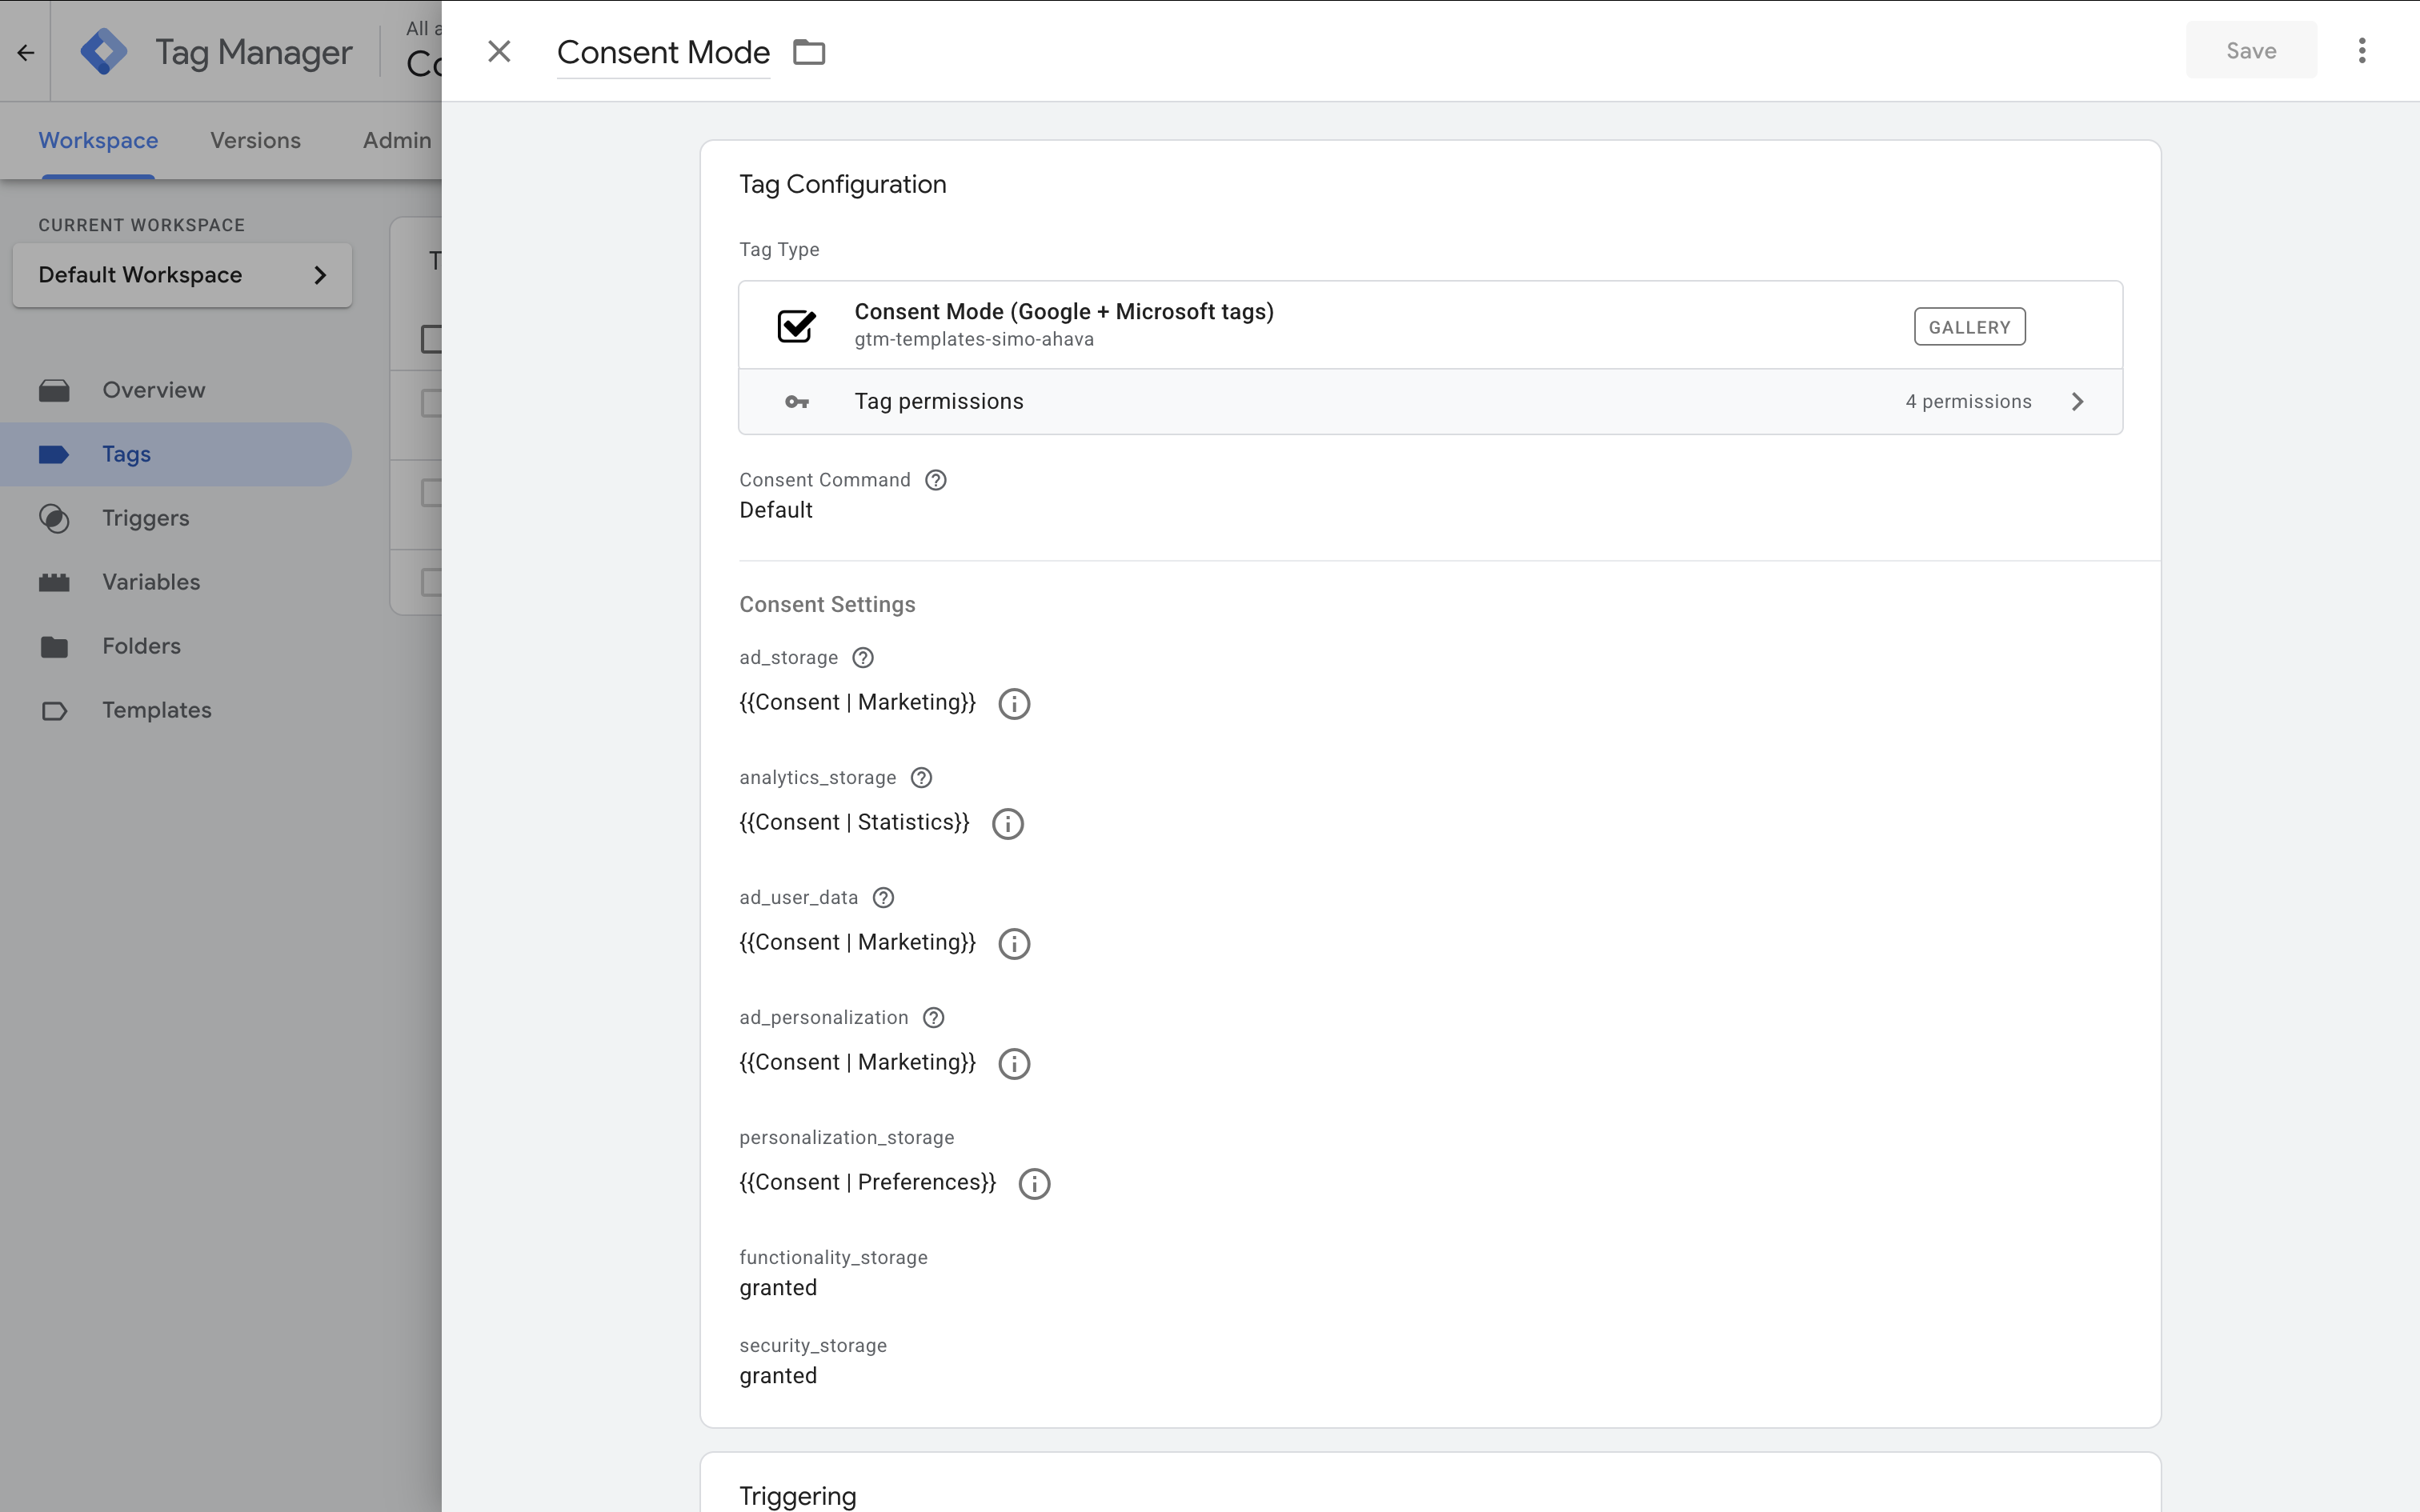
Task: Click the Default consent command value
Action: pos(776,510)
